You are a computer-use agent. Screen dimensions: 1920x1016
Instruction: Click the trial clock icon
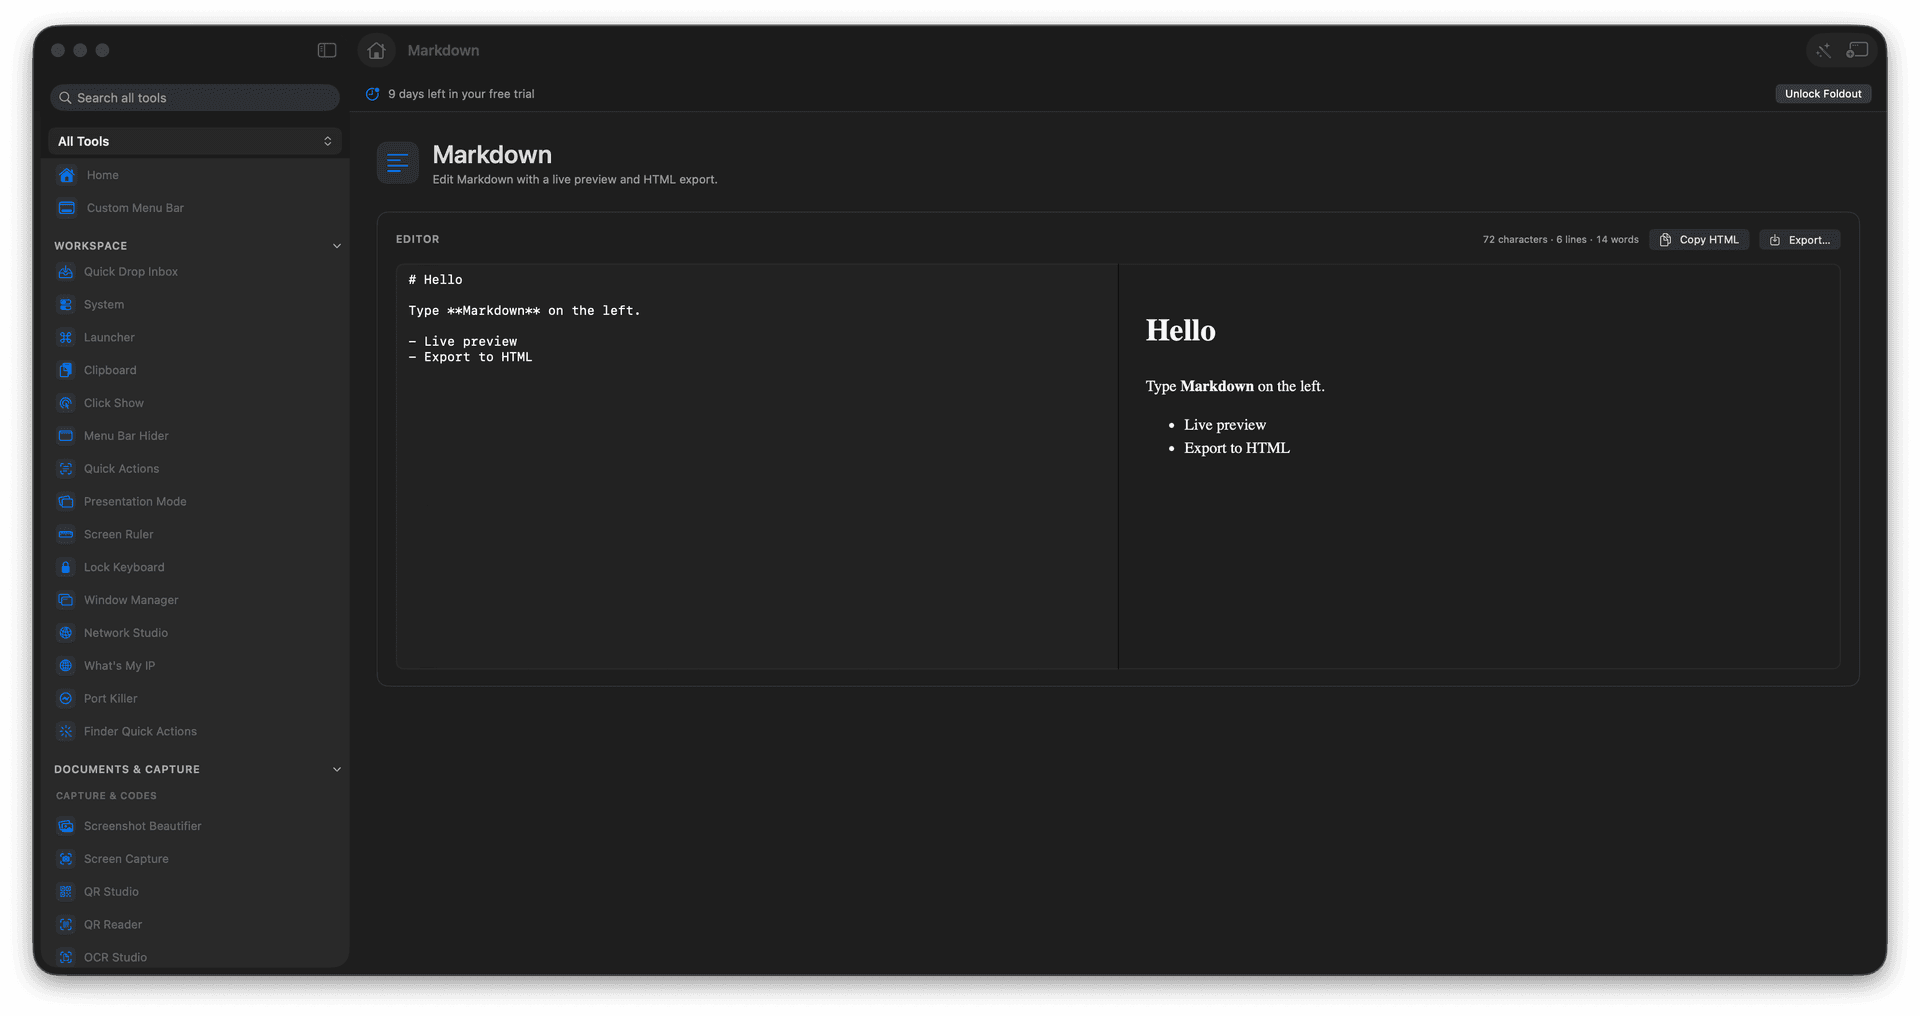coord(372,94)
